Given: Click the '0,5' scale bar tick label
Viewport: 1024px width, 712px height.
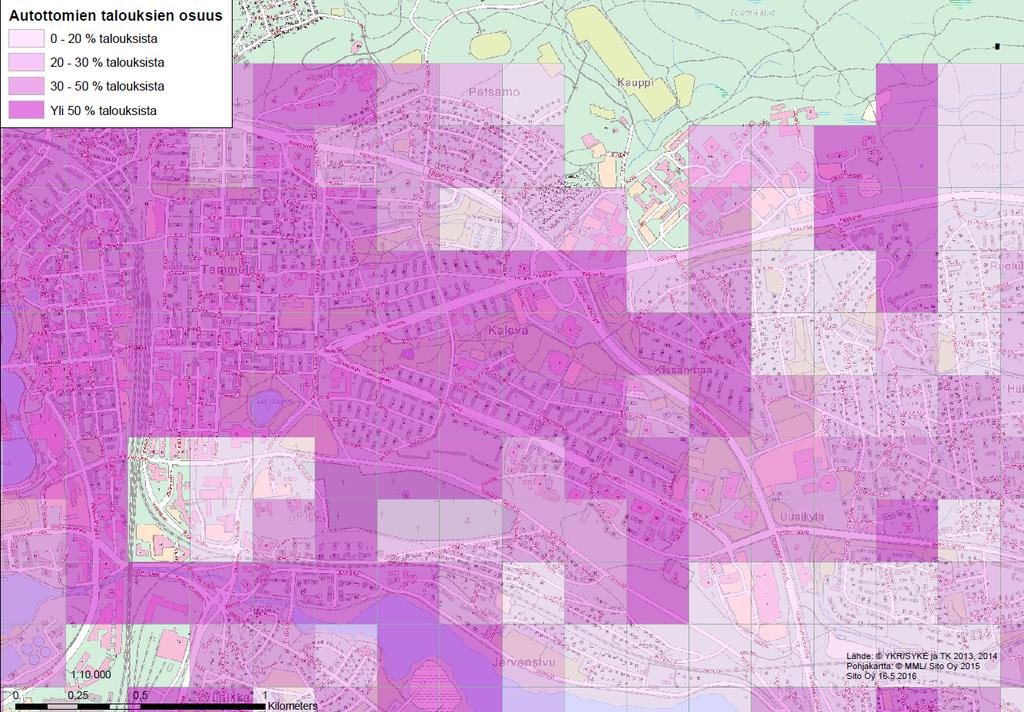Looking at the screenshot, I should 140,695.
